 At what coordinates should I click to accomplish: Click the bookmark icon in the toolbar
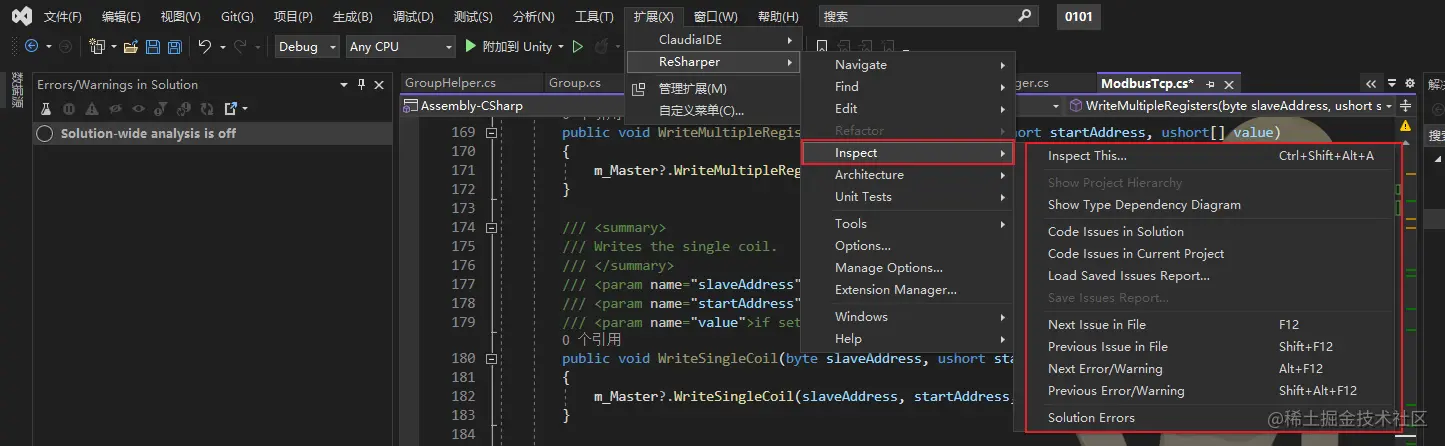click(x=821, y=46)
